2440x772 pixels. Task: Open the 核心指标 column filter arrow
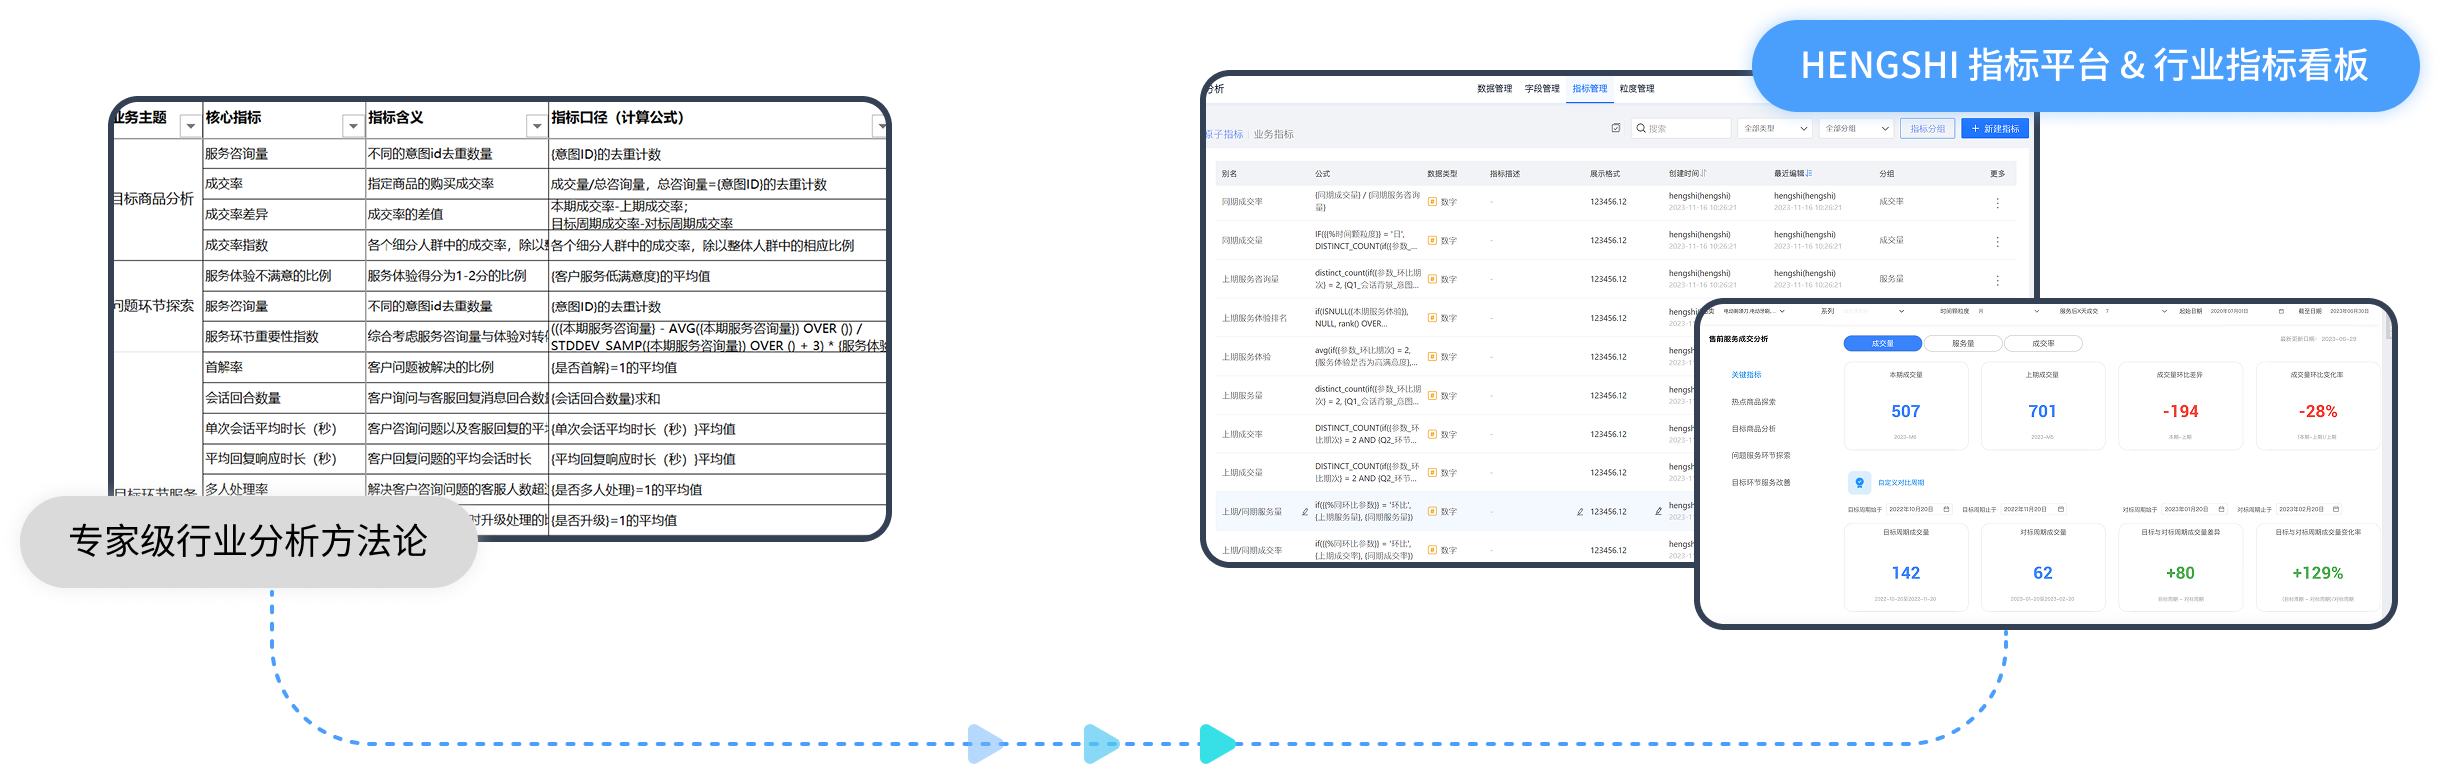pyautogui.click(x=352, y=126)
